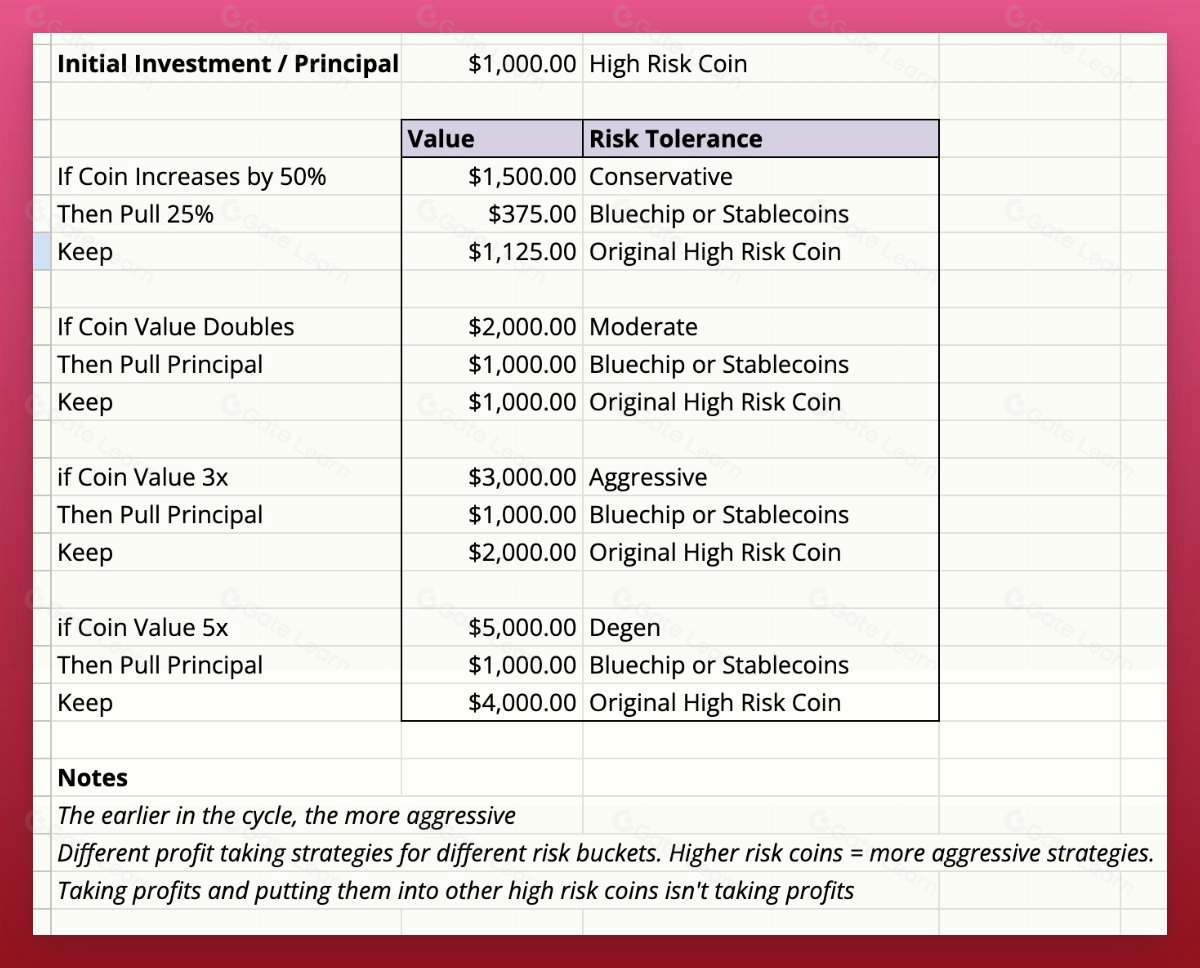Image resolution: width=1200 pixels, height=968 pixels.
Task: Select the If Coin Value Doubles cell
Action: (x=176, y=327)
